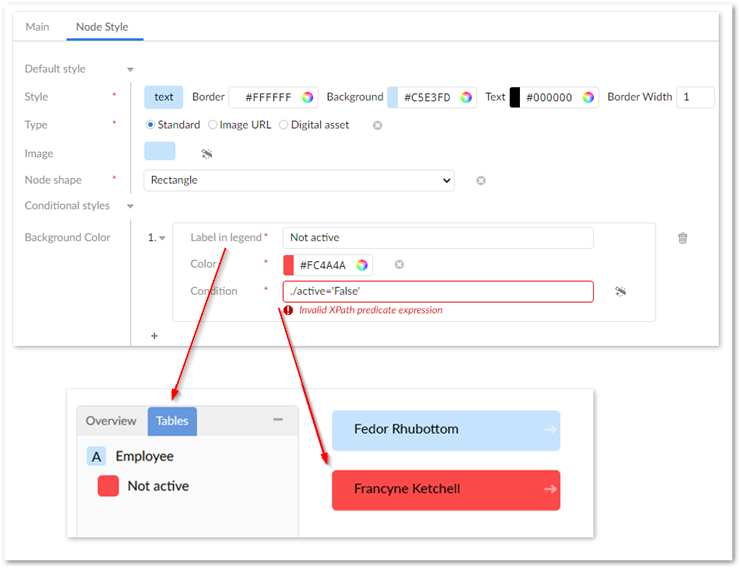Open the Border color picker wheel
This screenshot has width=740, height=568.
308,97
